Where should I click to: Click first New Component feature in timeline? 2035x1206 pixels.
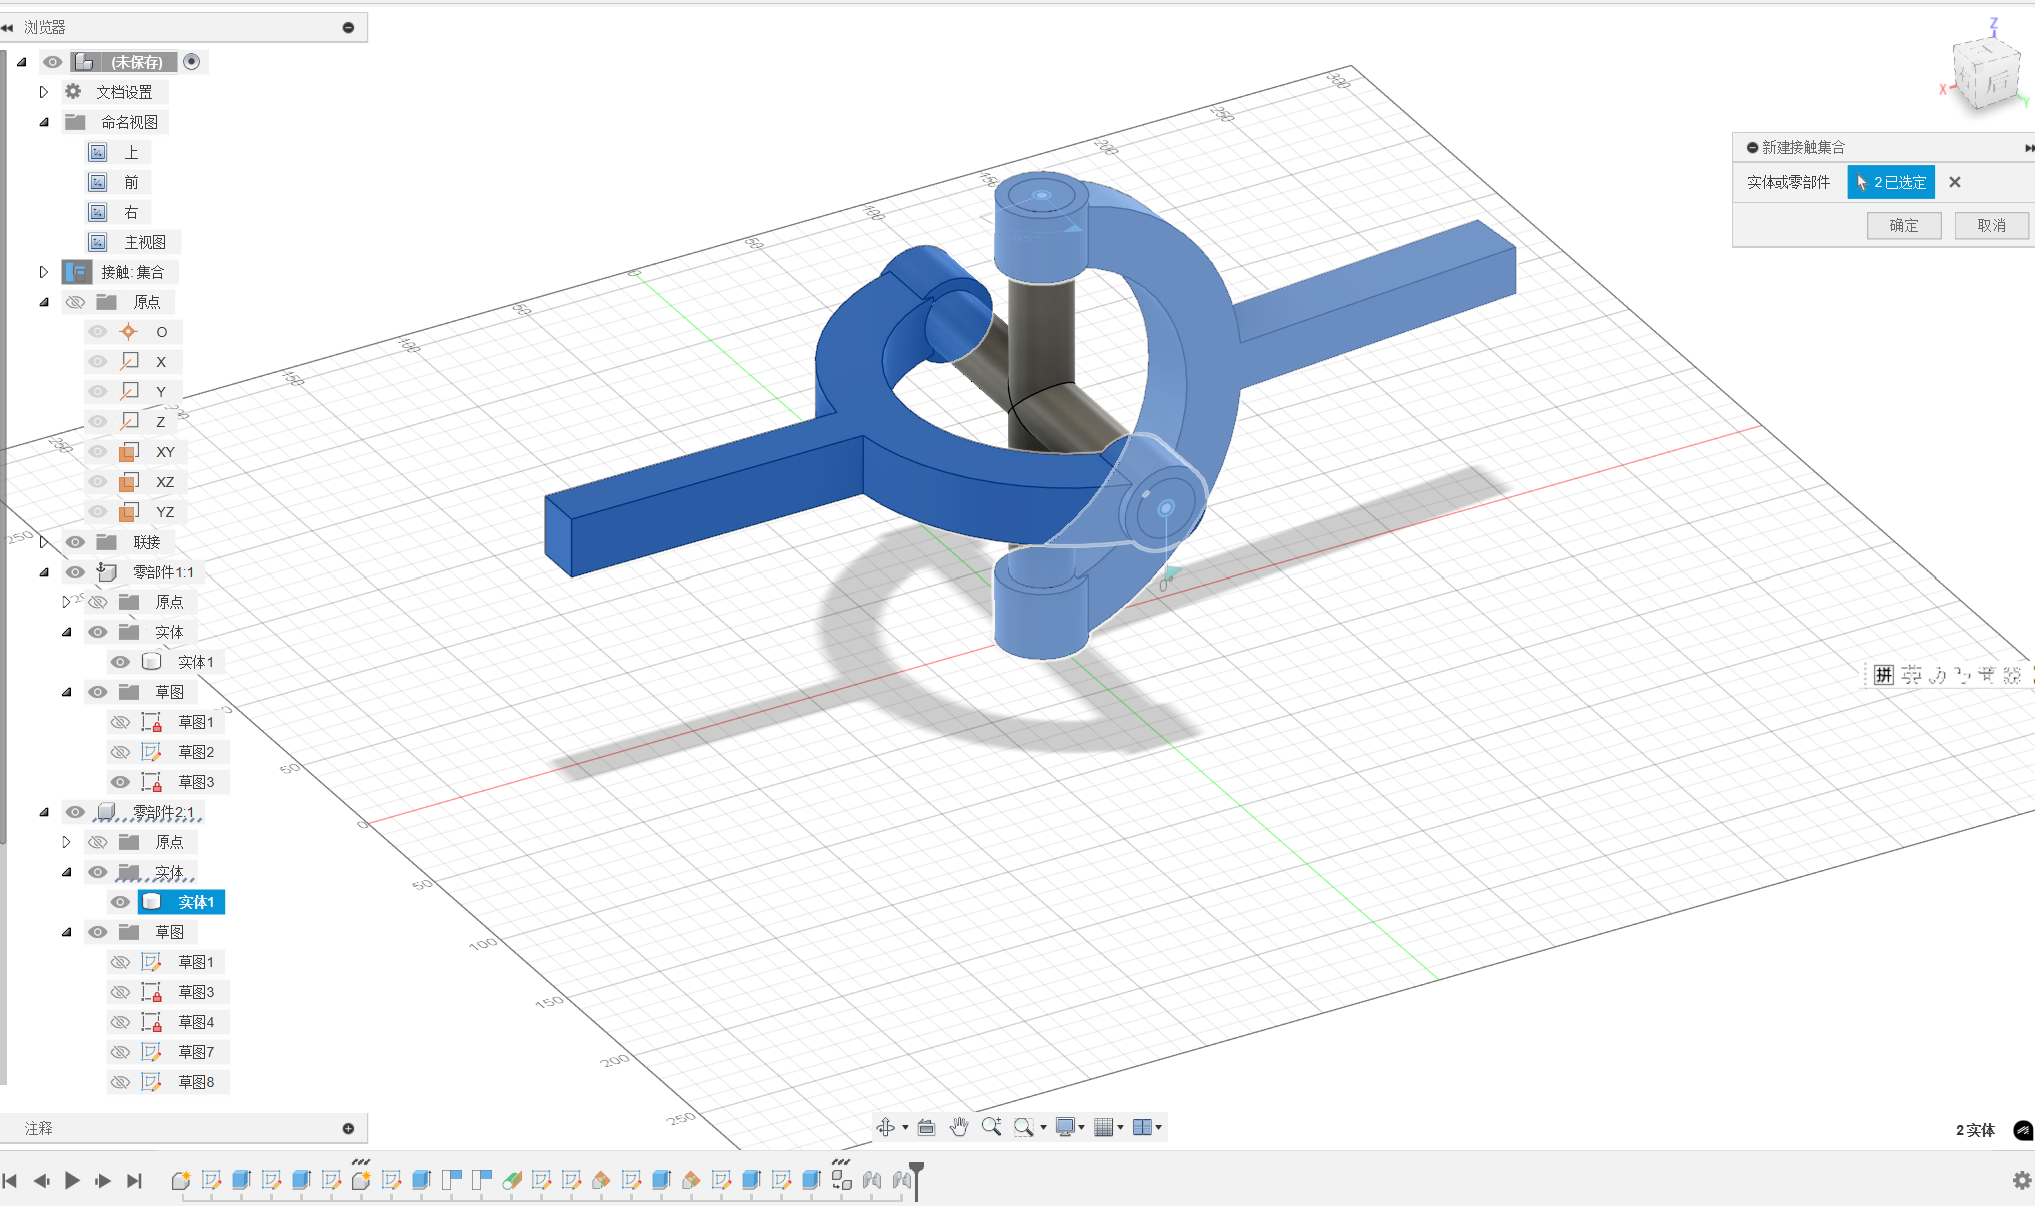click(x=181, y=1180)
